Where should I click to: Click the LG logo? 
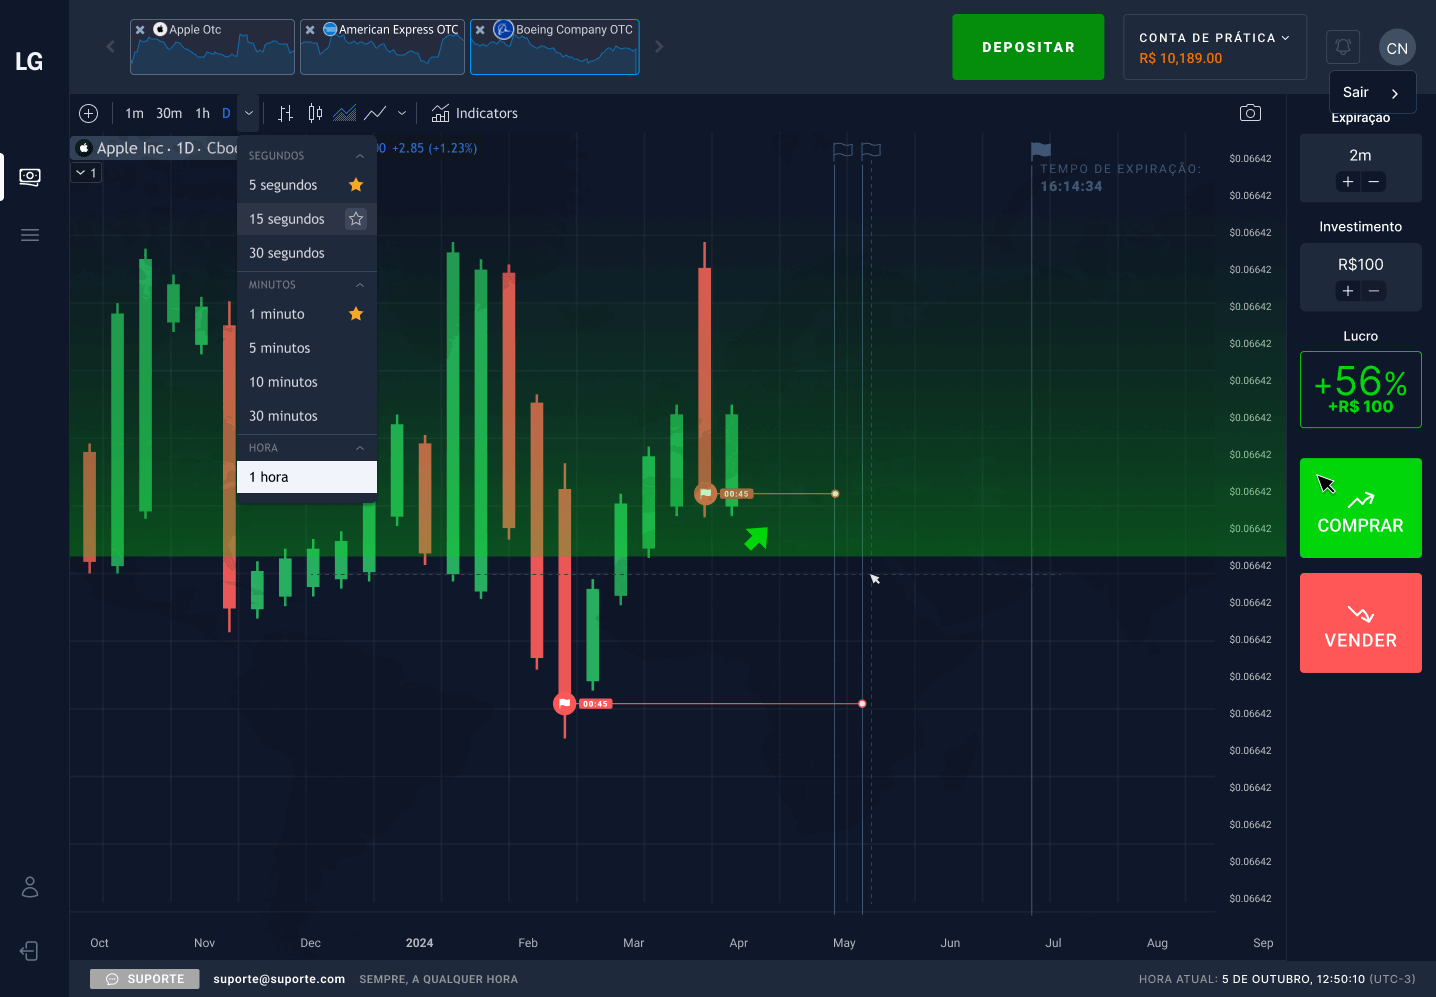[x=29, y=62]
